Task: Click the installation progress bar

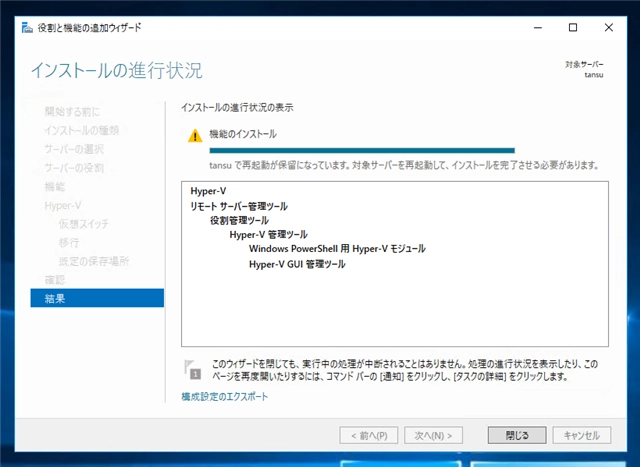Action: click(362, 151)
